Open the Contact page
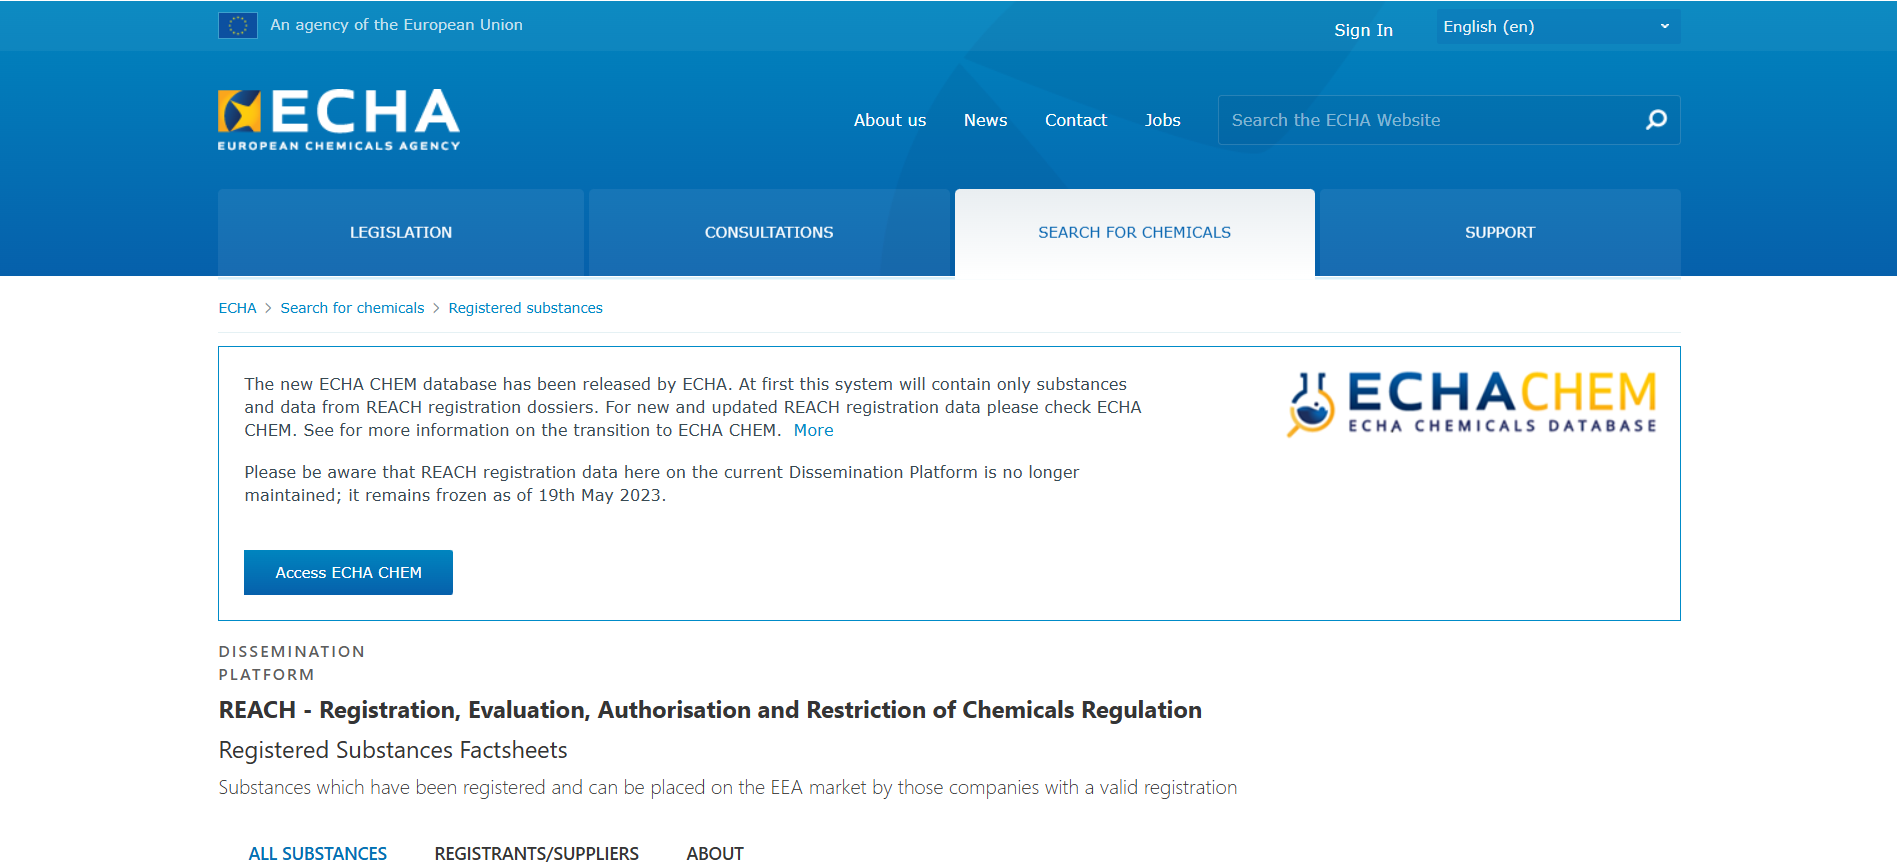 pyautogui.click(x=1076, y=120)
